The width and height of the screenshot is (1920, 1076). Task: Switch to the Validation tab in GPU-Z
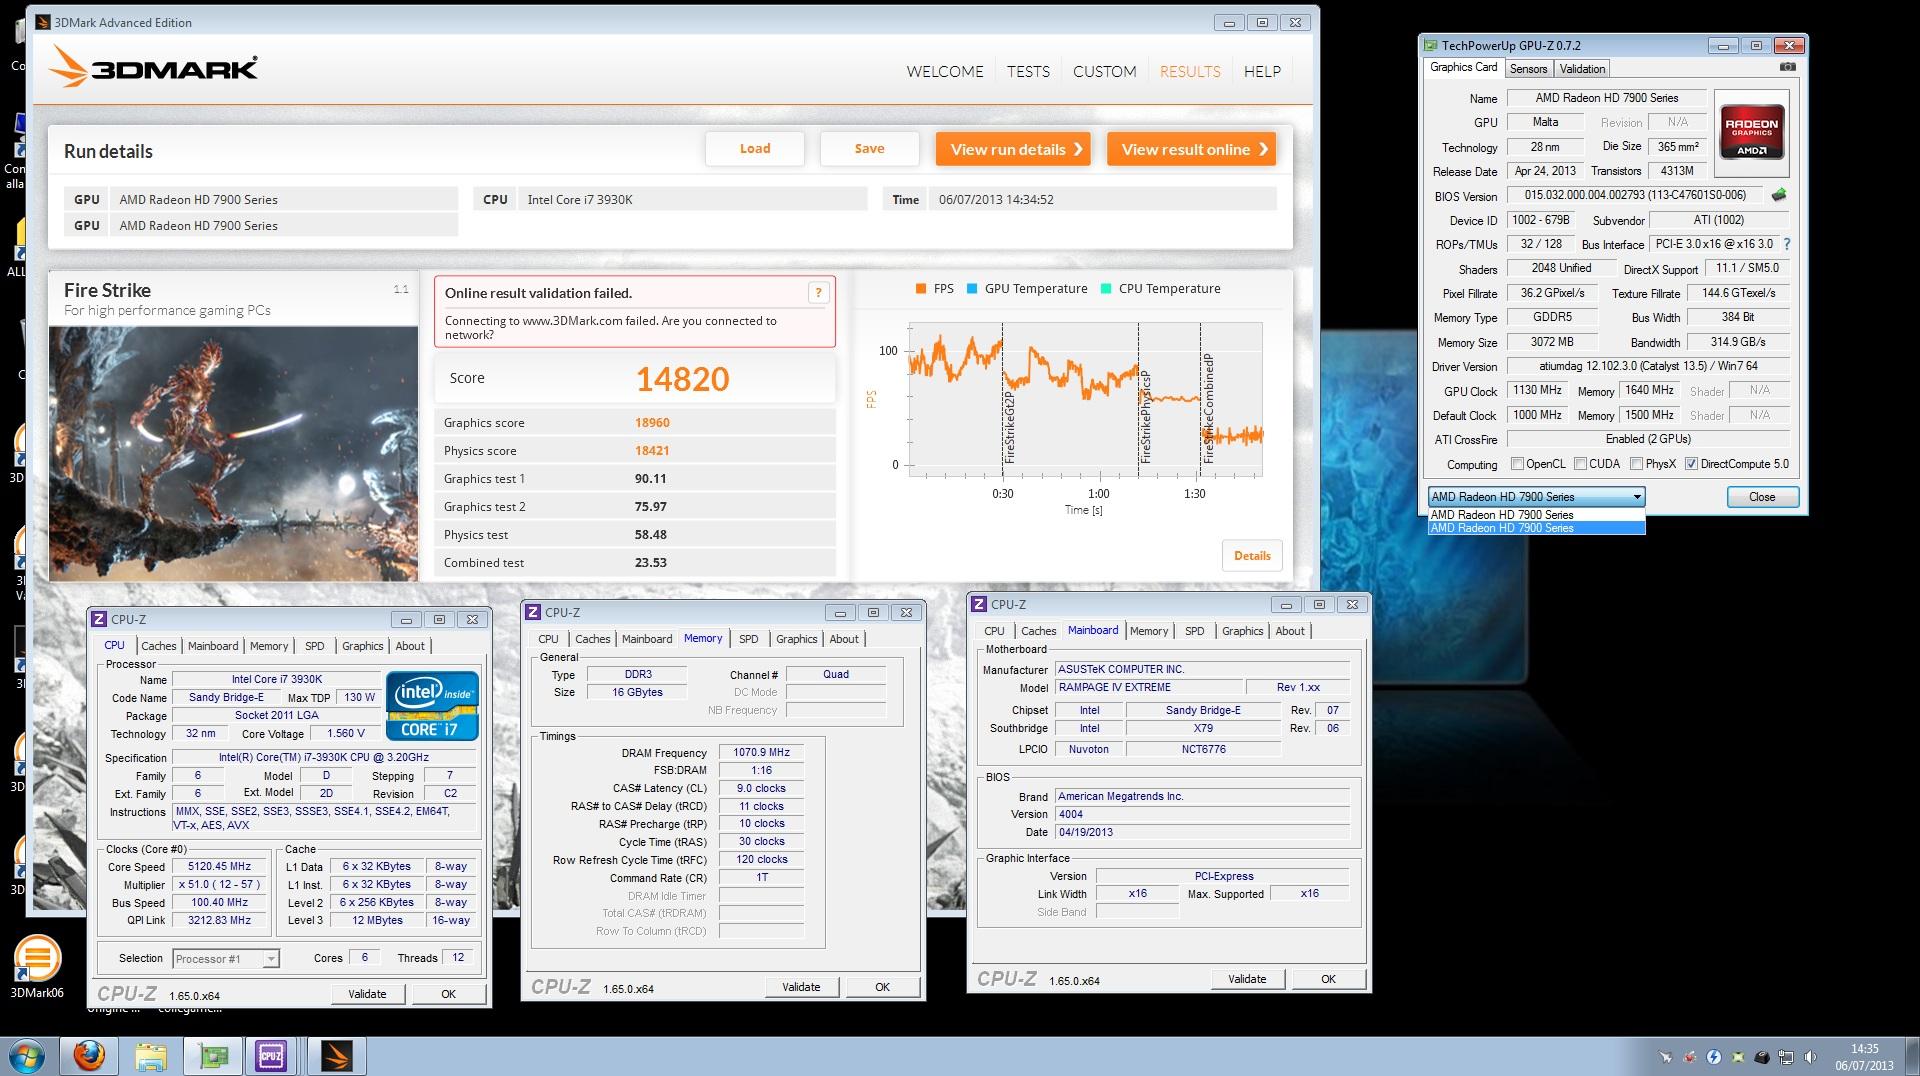1582,68
